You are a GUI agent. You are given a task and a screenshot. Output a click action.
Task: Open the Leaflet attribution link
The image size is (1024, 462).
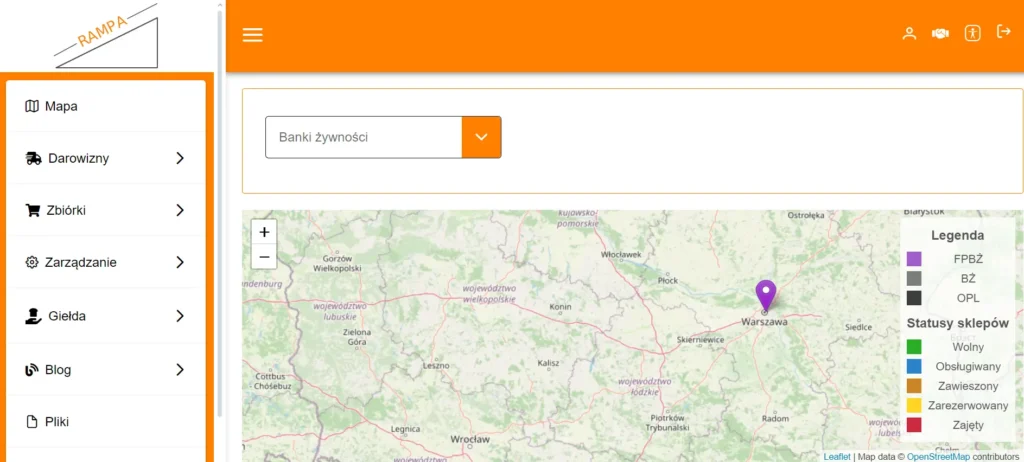tap(837, 456)
